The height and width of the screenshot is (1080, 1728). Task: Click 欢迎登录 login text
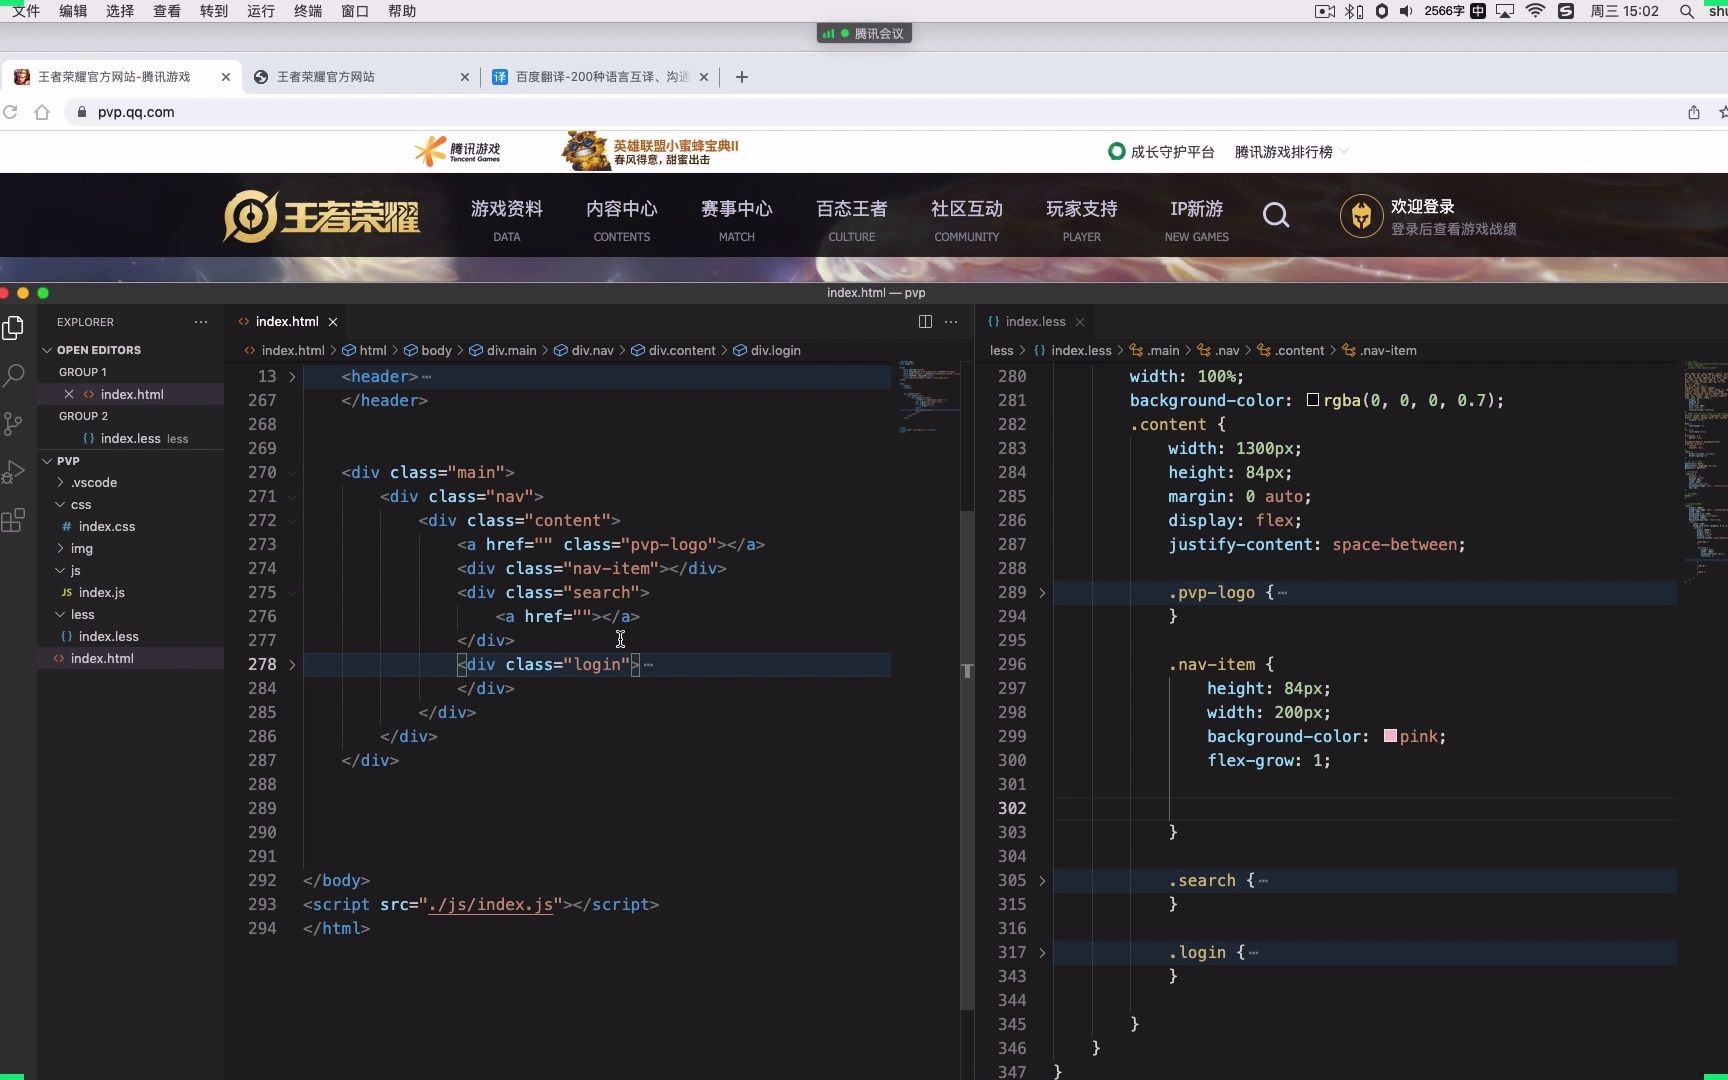pos(1423,207)
